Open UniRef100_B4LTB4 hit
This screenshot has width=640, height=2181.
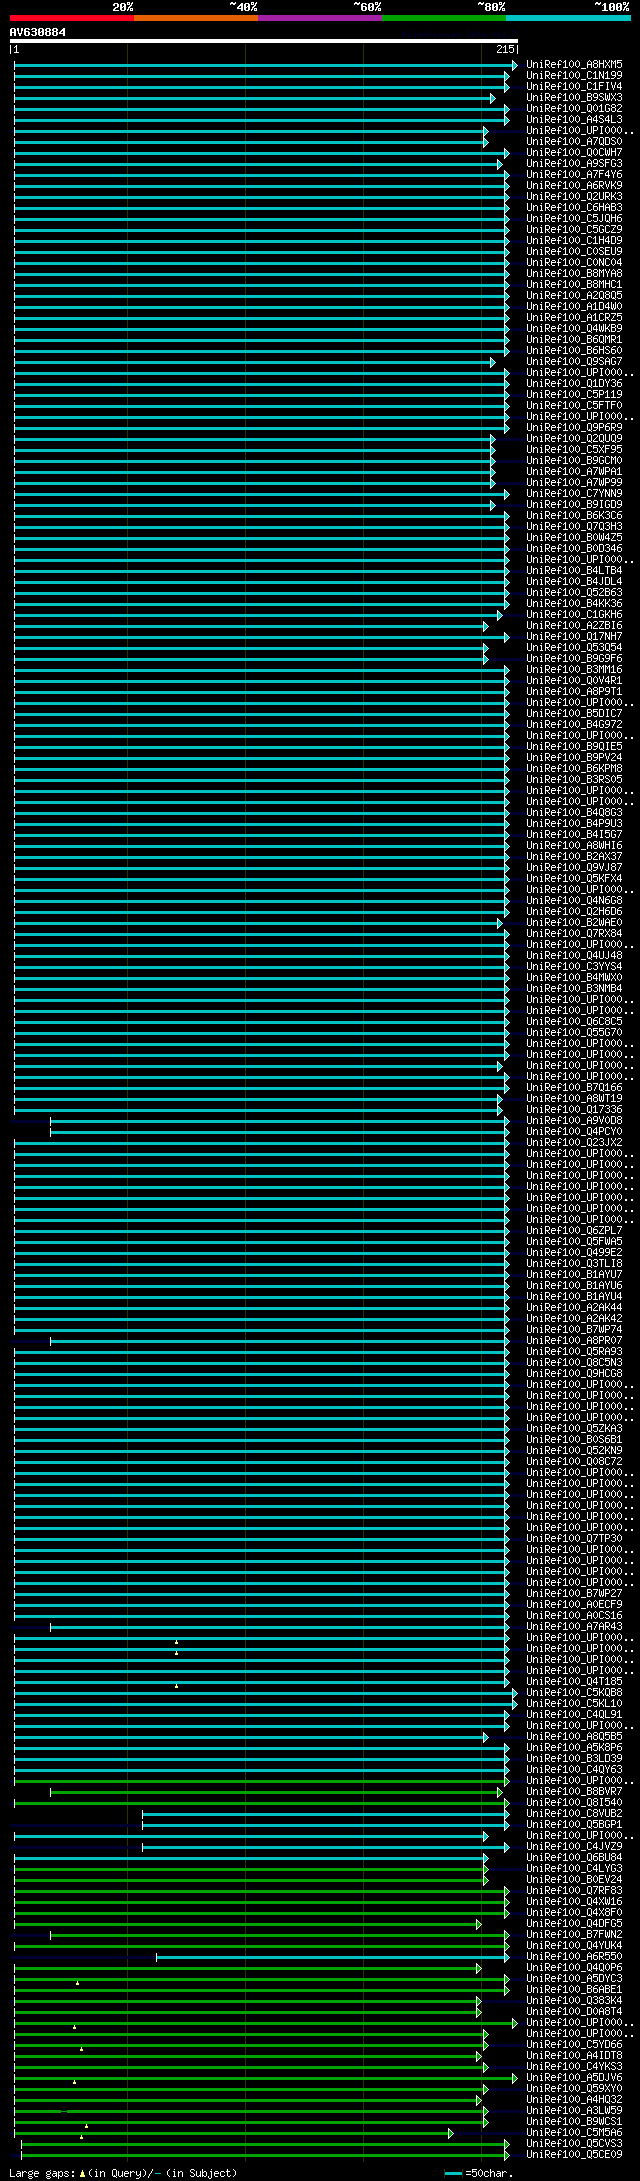click(x=574, y=570)
